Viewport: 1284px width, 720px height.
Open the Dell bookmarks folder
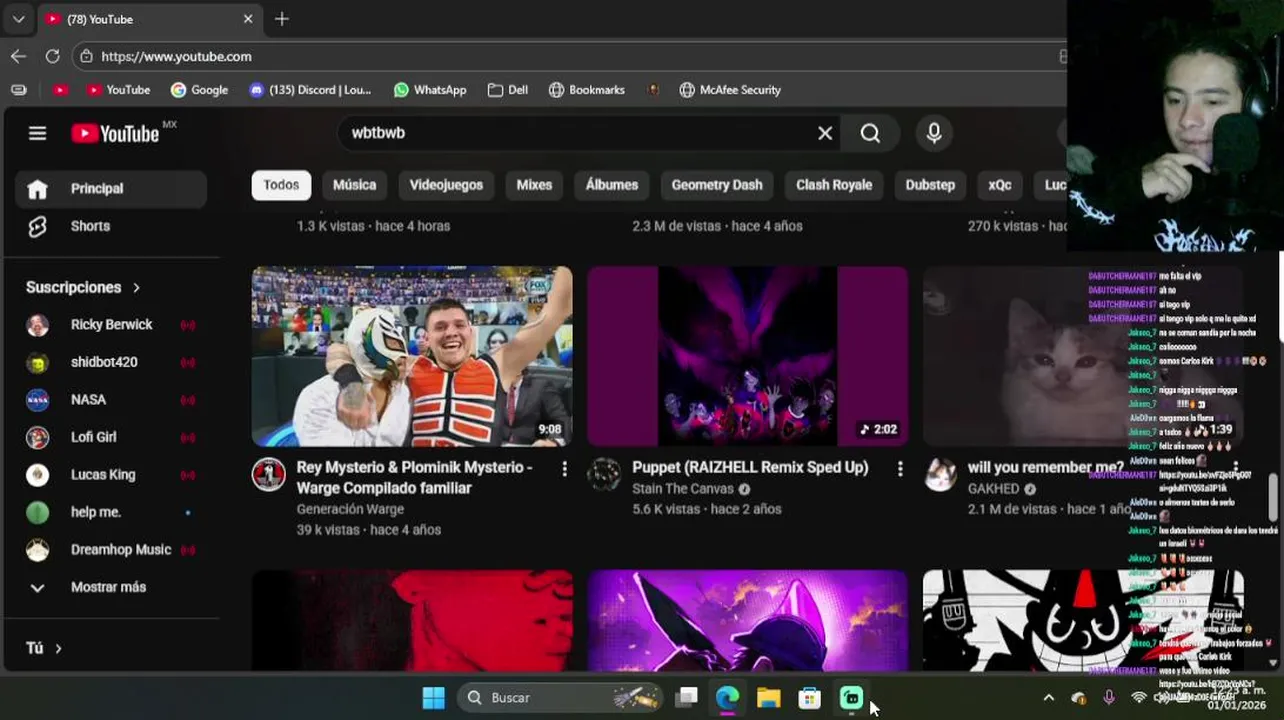coord(508,90)
